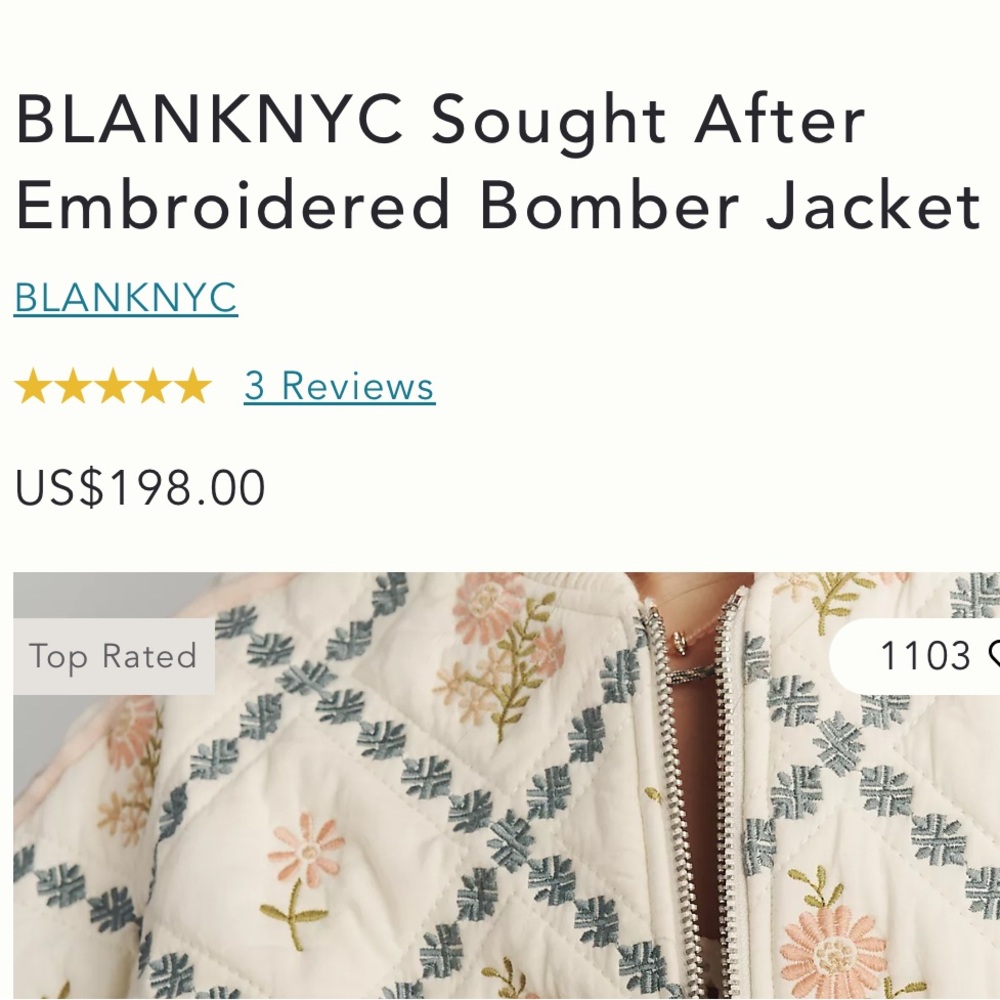1000x1000 pixels.
Task: Visit the BLANKNYC brand link
Action: point(126,298)
